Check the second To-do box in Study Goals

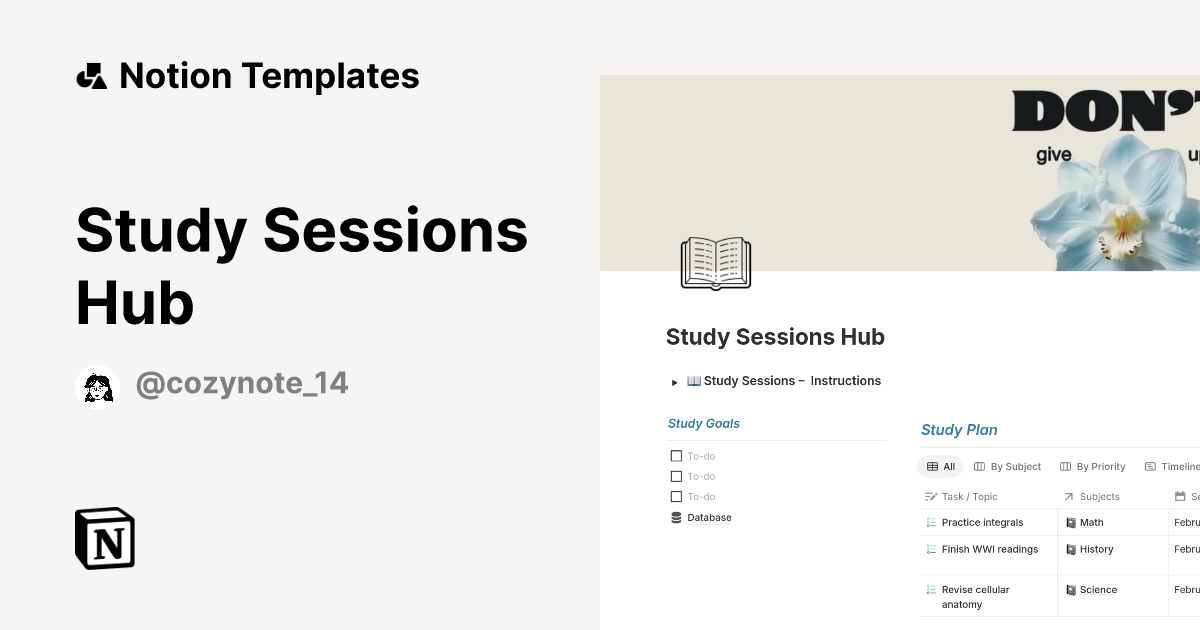[x=676, y=476]
